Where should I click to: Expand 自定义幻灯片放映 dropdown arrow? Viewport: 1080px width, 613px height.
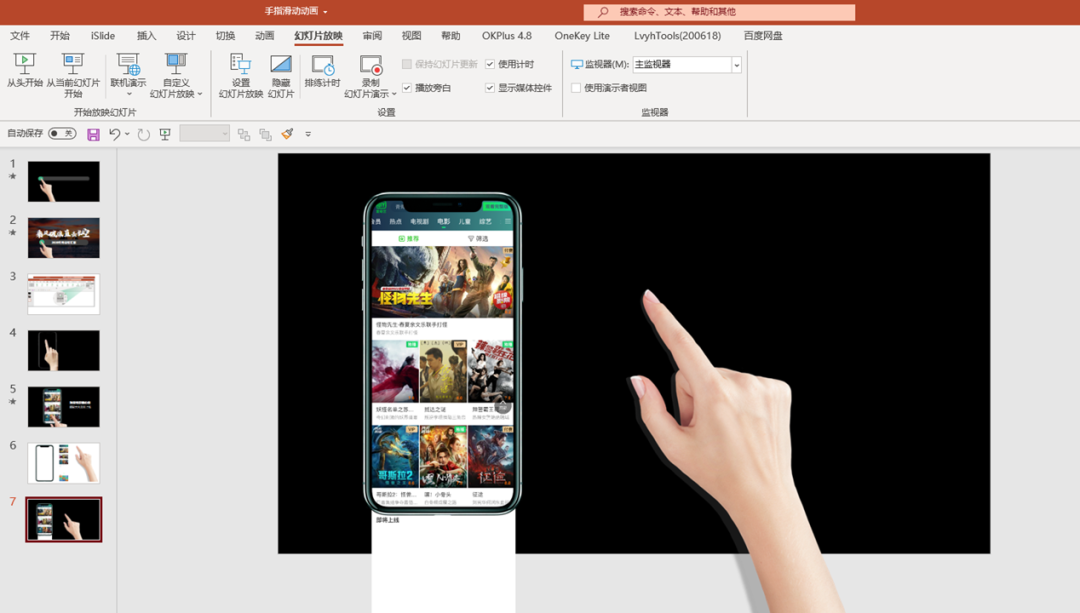200,94
